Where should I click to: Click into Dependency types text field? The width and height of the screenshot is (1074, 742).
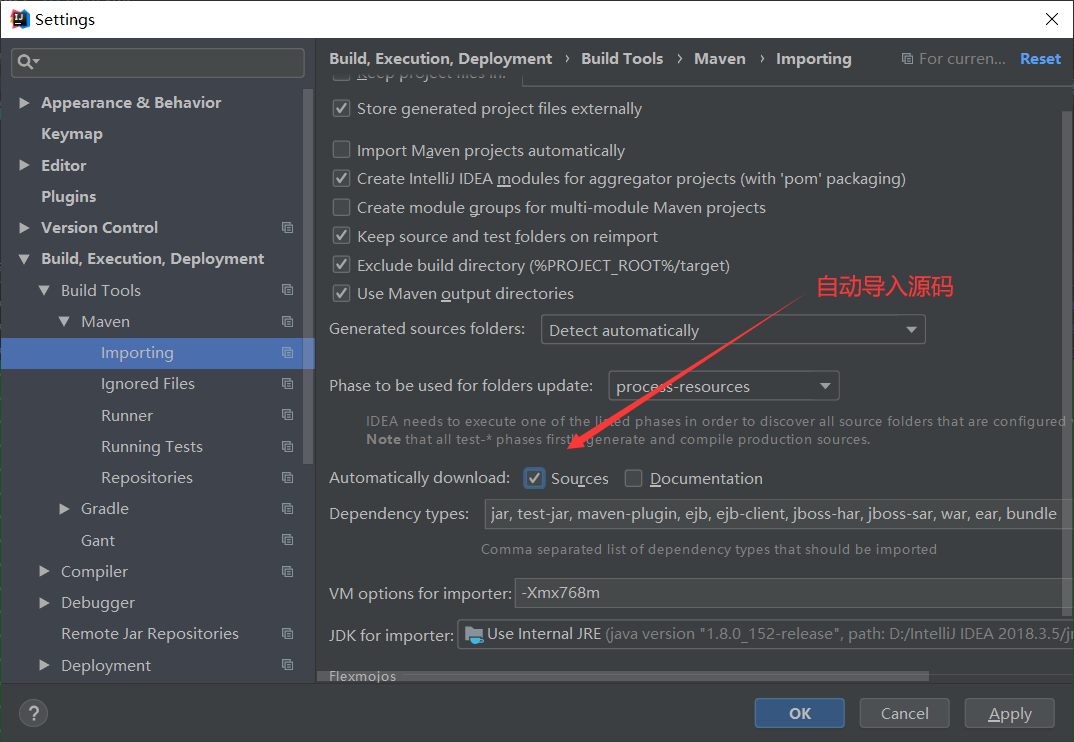pos(779,514)
